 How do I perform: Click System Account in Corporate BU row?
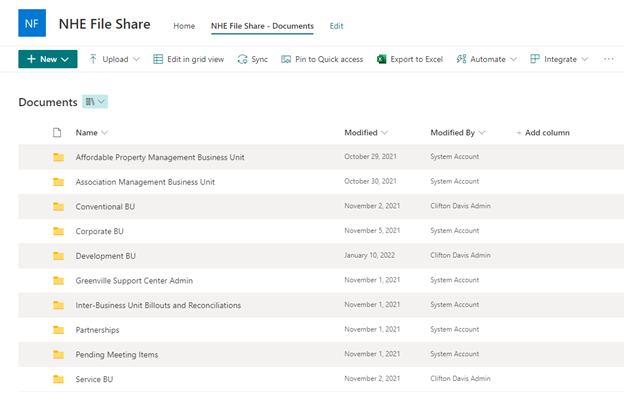(454, 230)
